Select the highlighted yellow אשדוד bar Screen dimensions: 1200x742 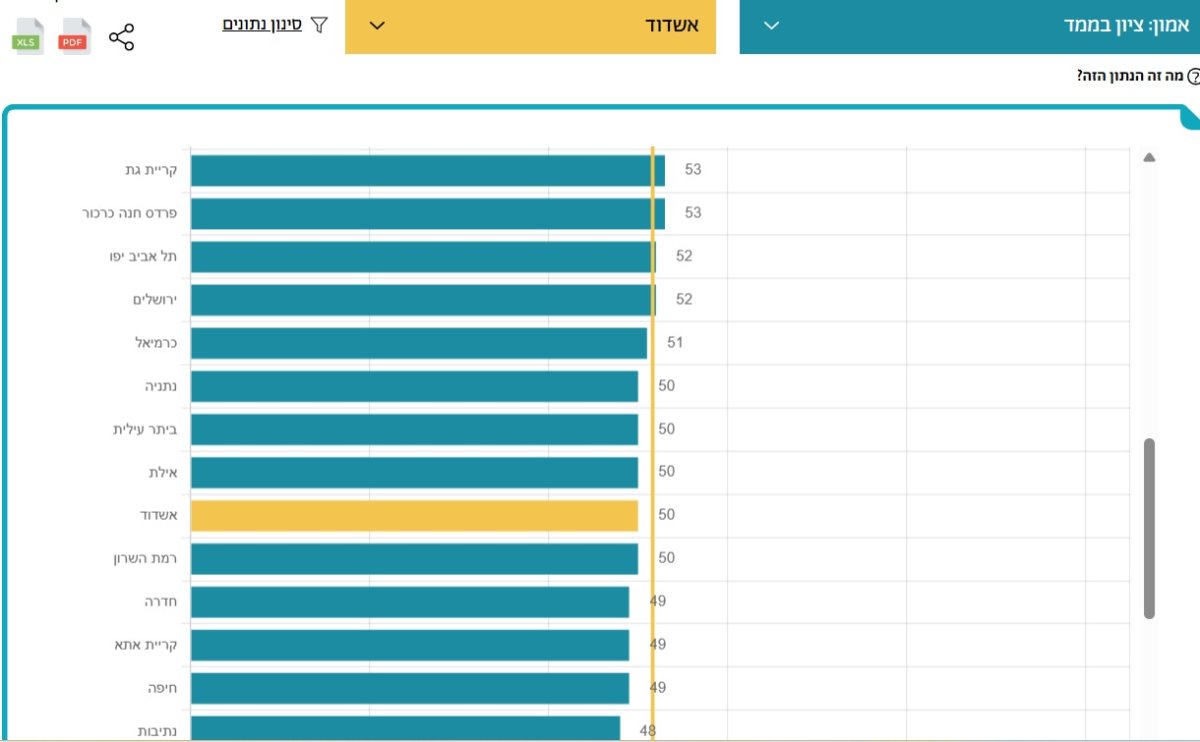pos(414,515)
